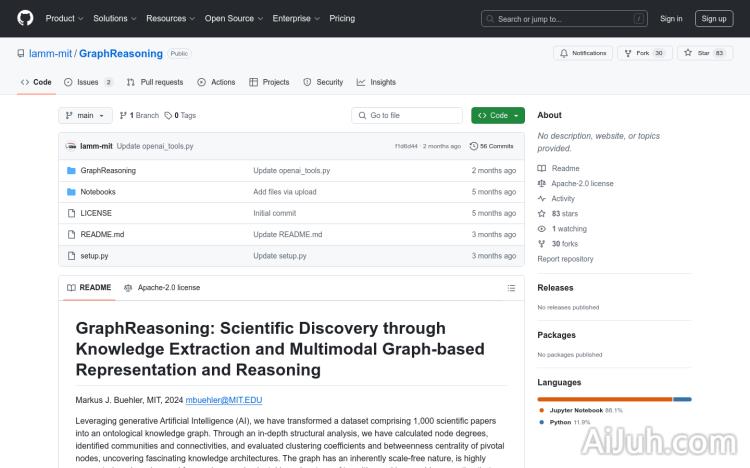750x468 pixels.
Task: Switch to the Issues tab
Action: click(x=88, y=82)
